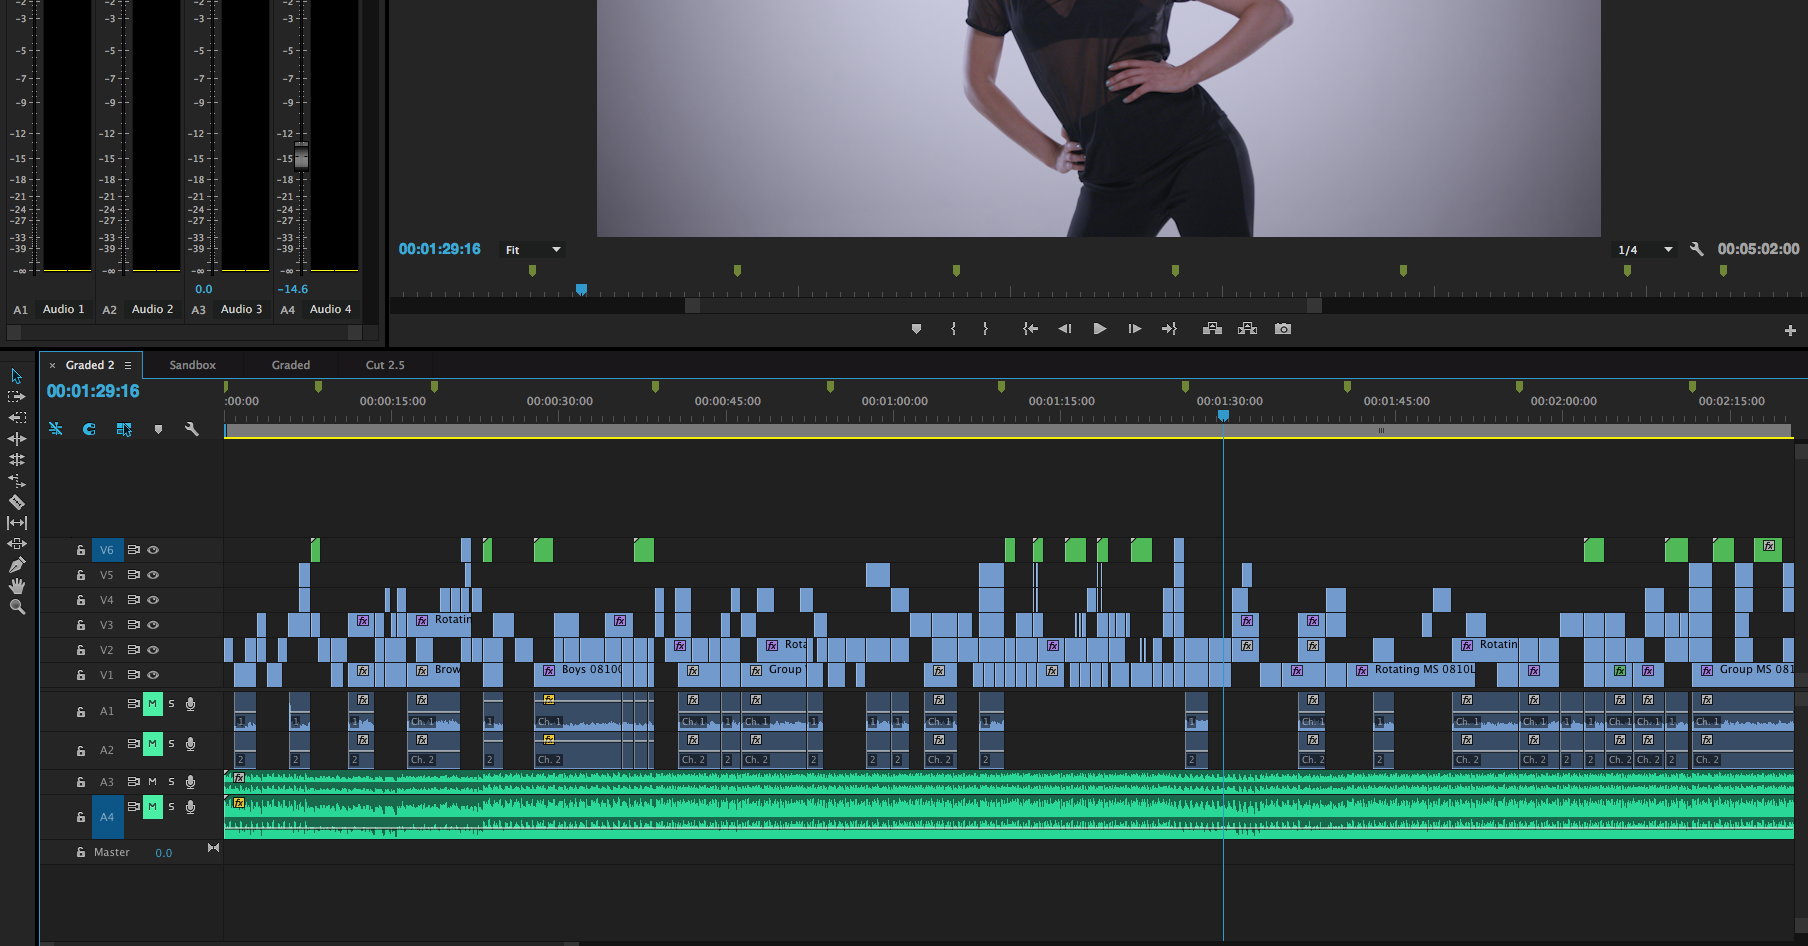
Task: Select the Zoom tool
Action: 17,607
